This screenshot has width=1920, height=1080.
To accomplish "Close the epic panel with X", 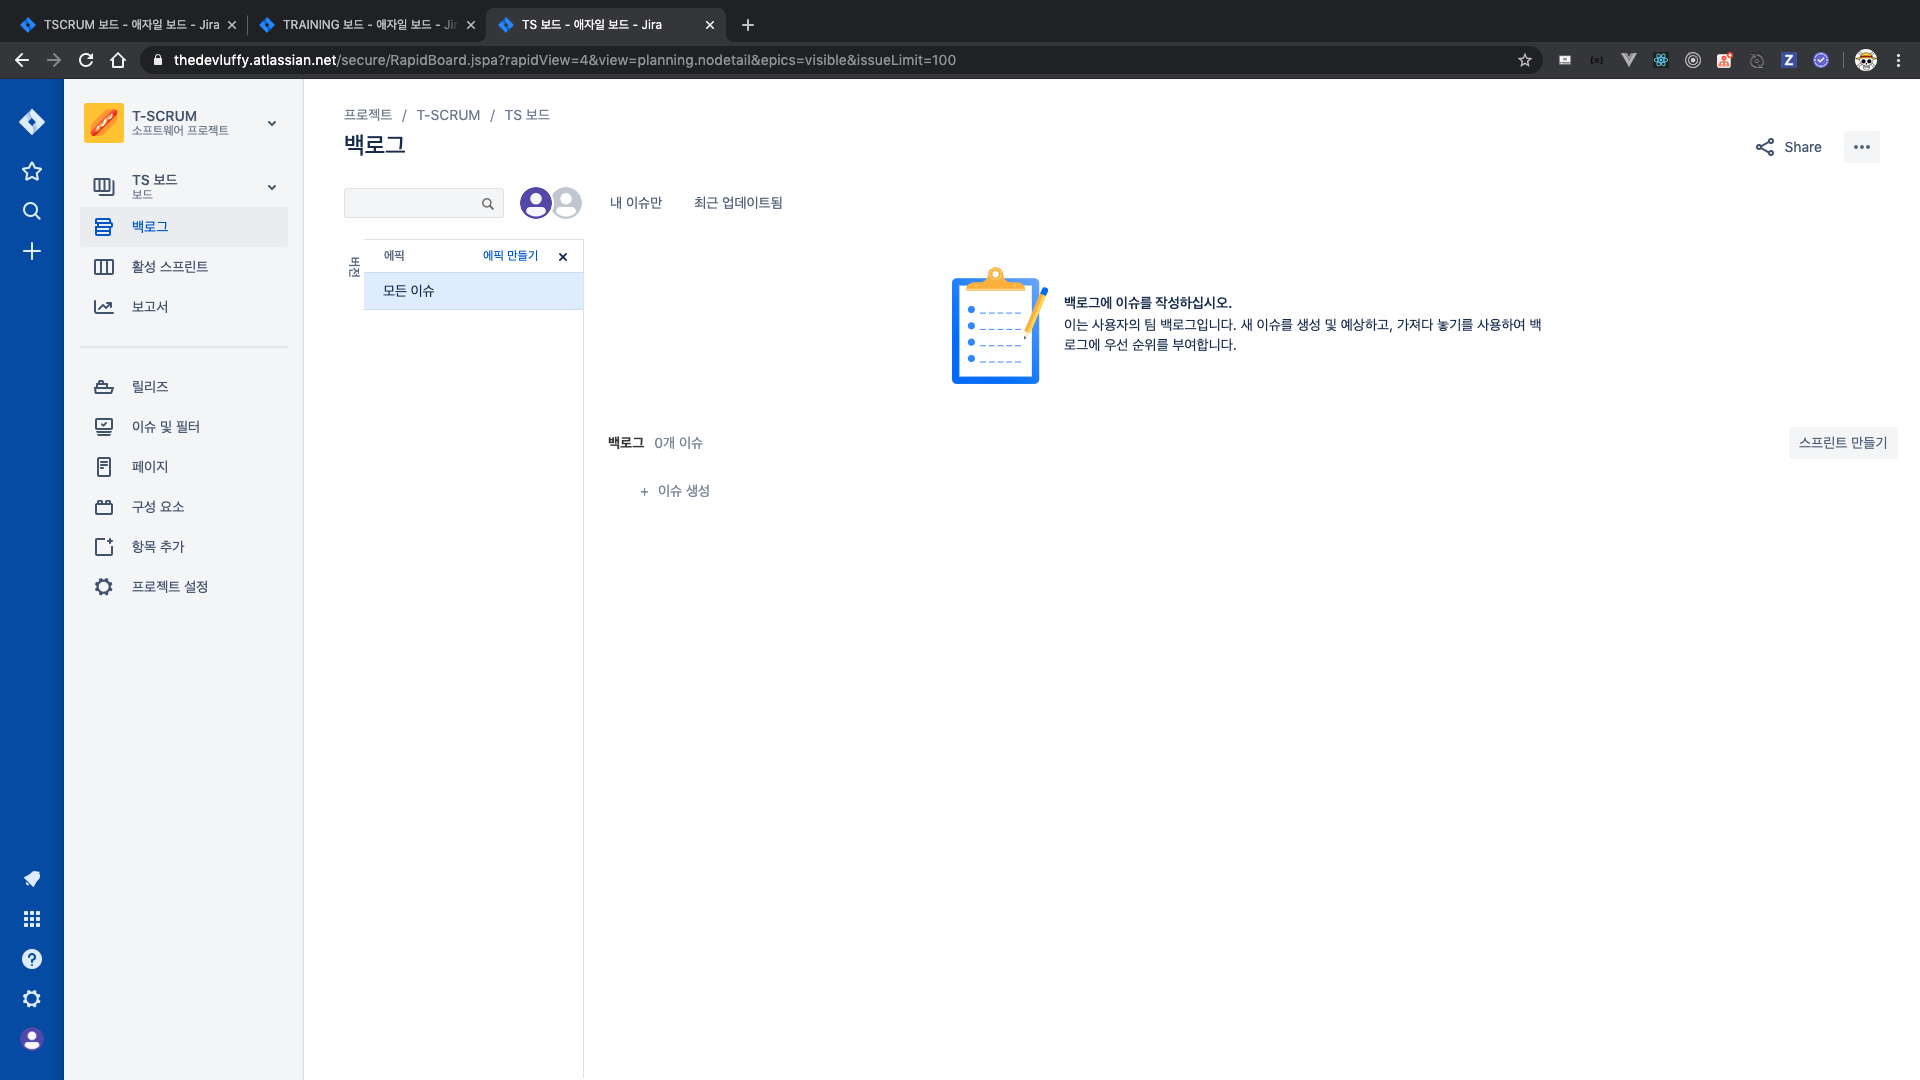I will (x=563, y=257).
